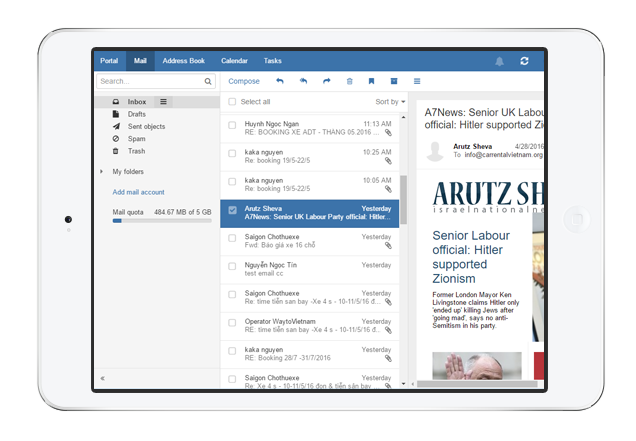Click the mail quota progress bar
The image size is (636, 441).
click(x=162, y=221)
